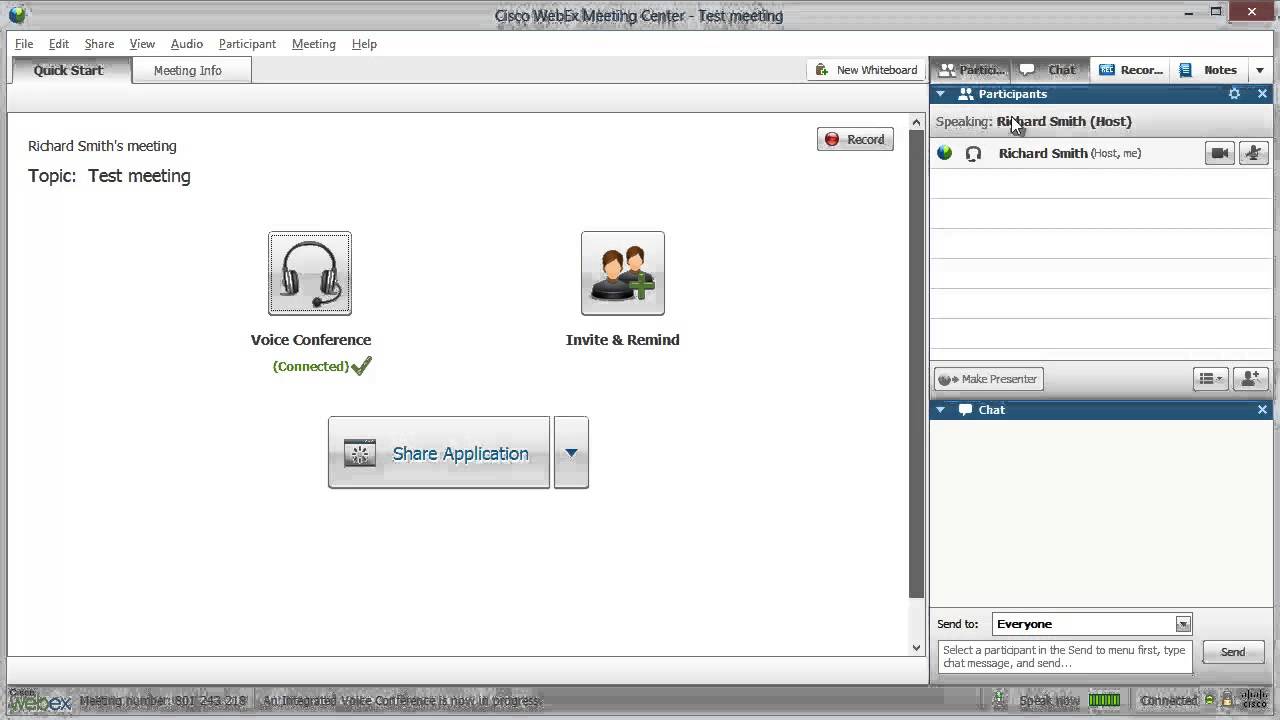Screen dimensions: 1280x720
Task: Click the headset icon beside Richard Smith
Action: point(973,154)
